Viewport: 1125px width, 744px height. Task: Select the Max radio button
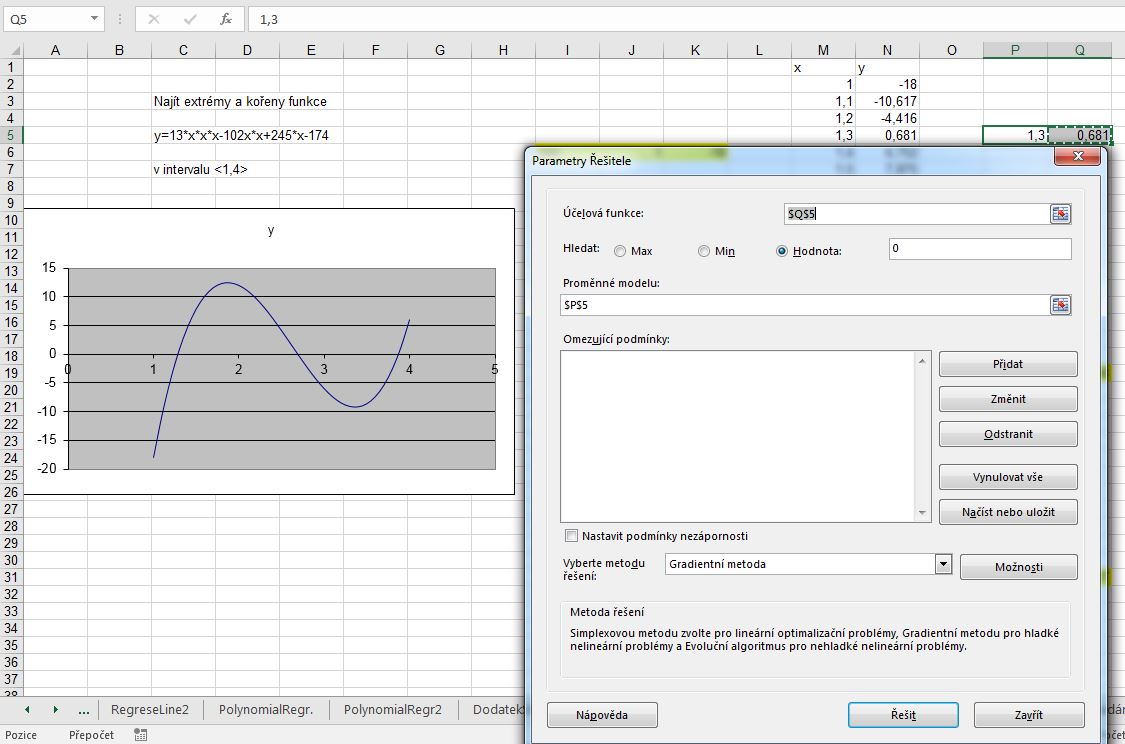click(620, 251)
